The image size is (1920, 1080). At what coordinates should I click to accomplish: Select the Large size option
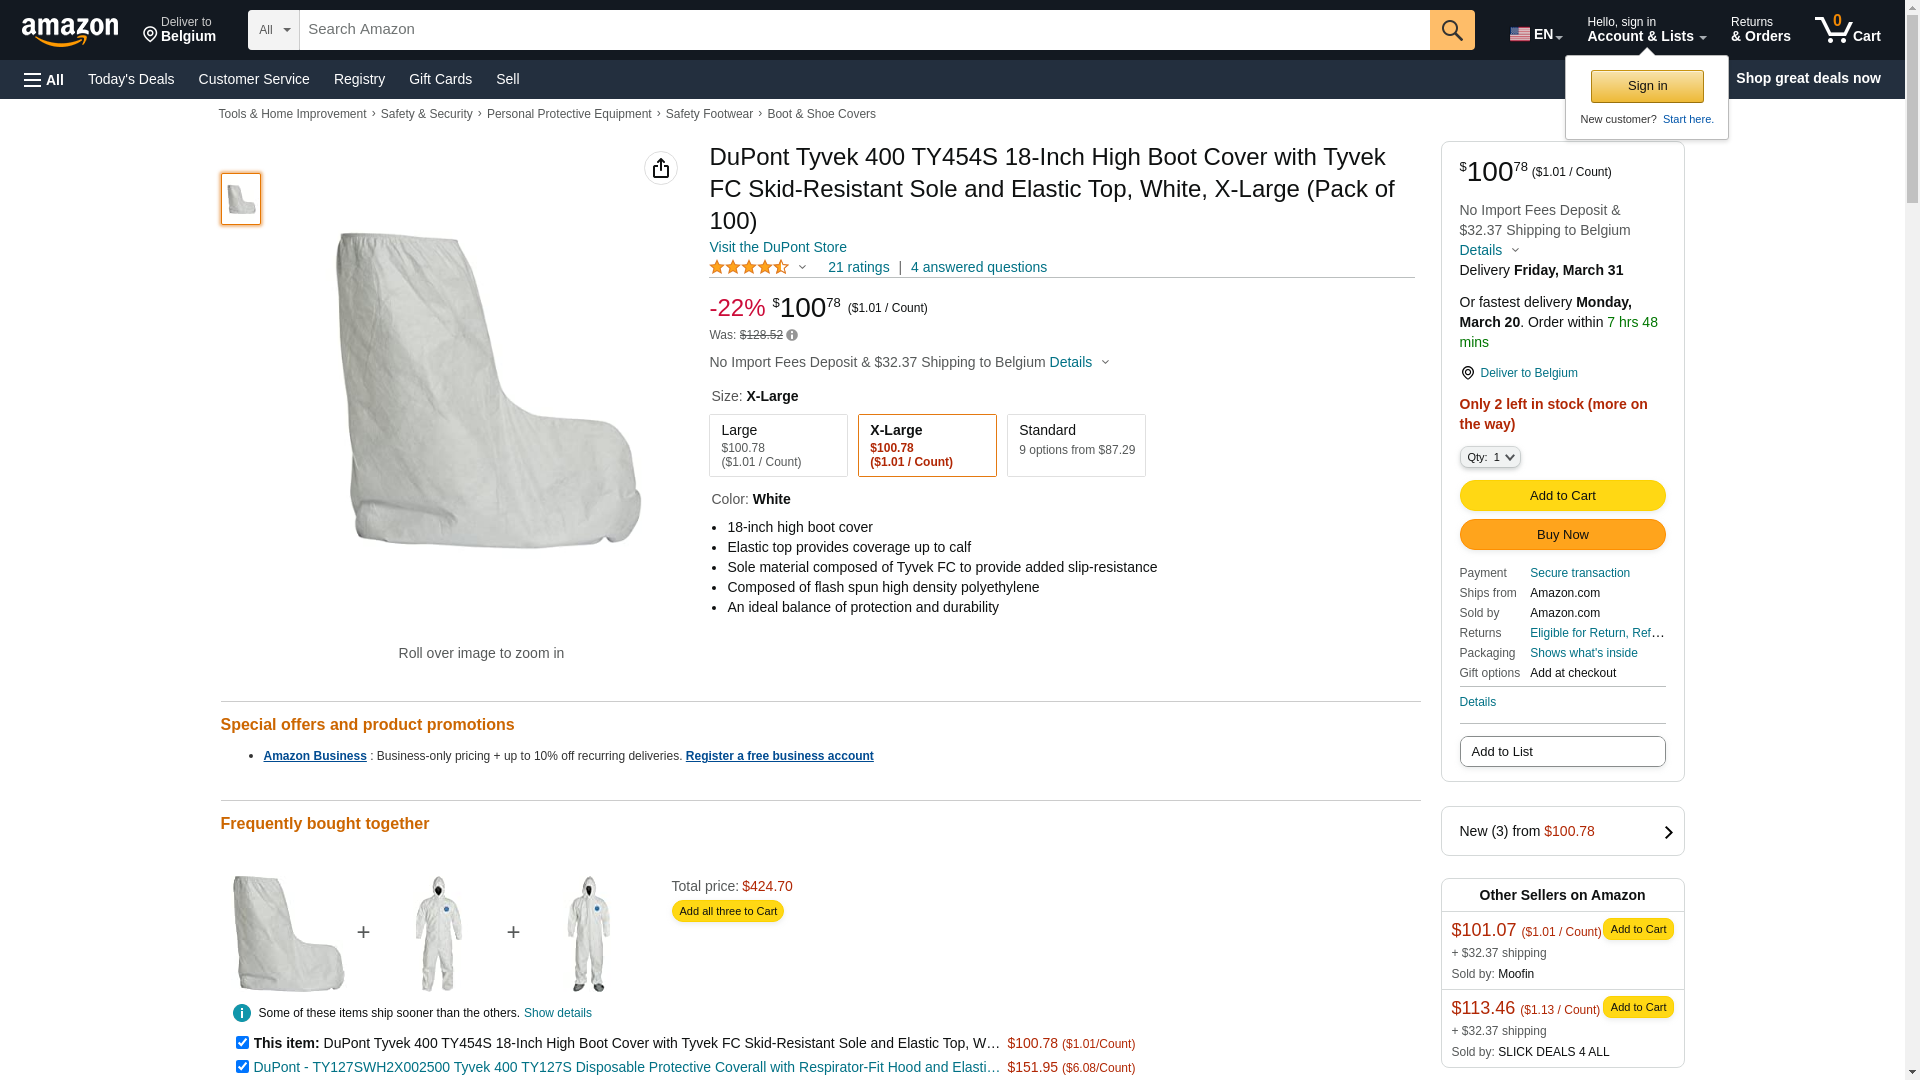pyautogui.click(x=778, y=445)
